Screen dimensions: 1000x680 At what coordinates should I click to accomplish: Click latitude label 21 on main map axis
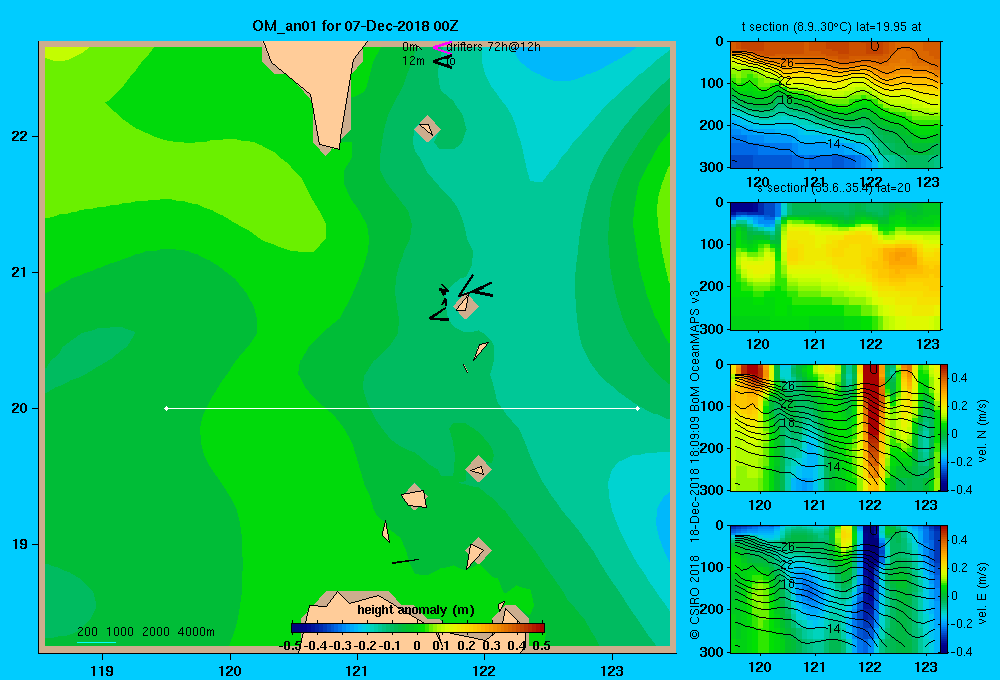[20, 272]
